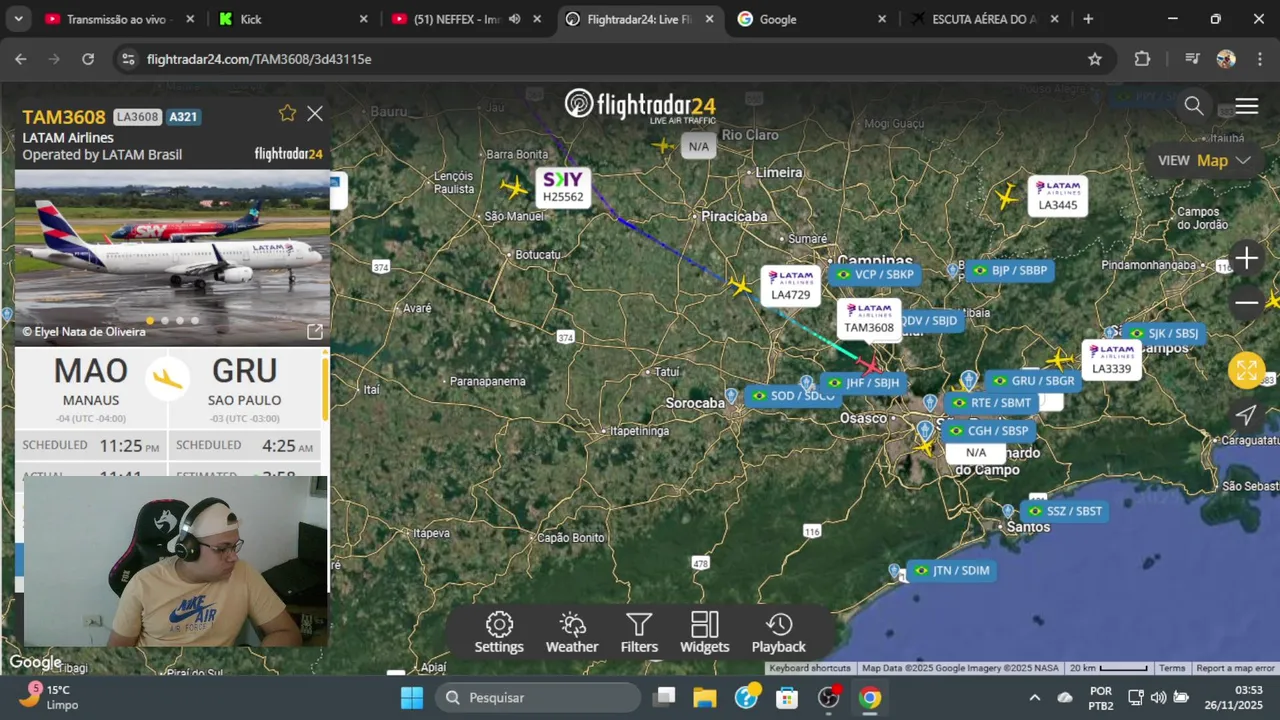Click the aircraft photo thumbnail
This screenshot has width=1280, height=720.
tap(172, 257)
